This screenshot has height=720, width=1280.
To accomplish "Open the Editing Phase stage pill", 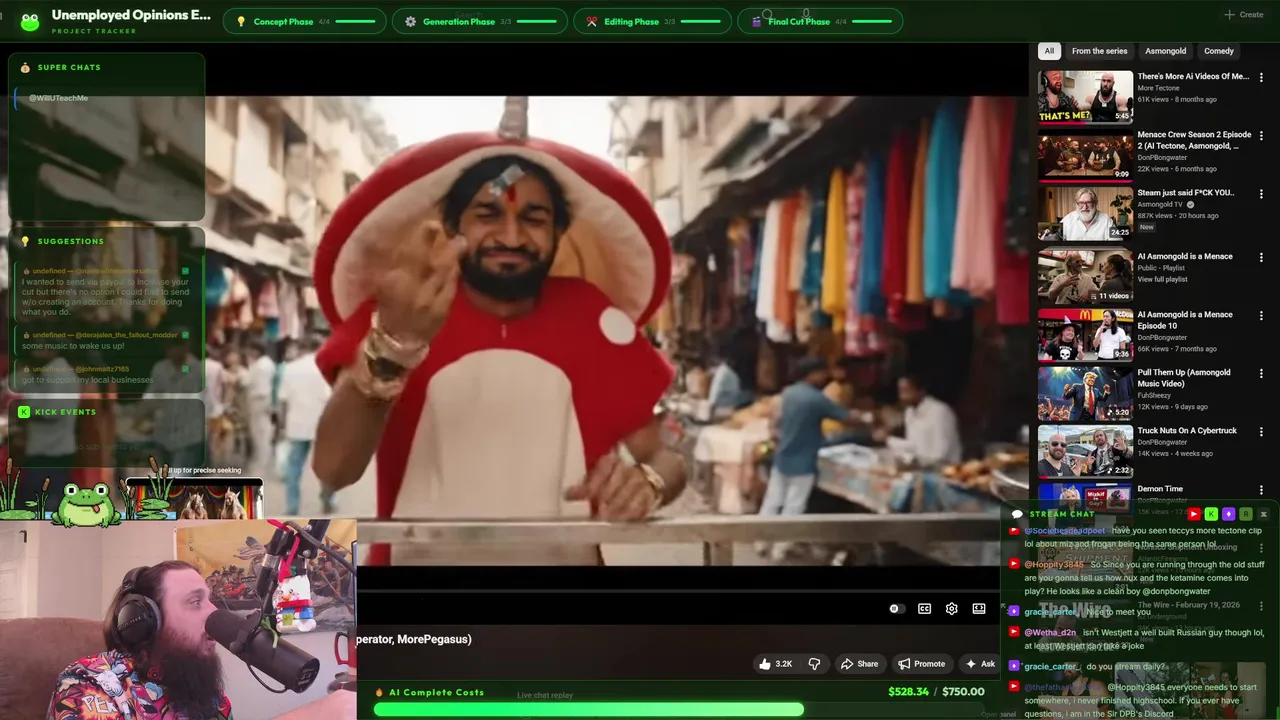I will click(x=652, y=21).
